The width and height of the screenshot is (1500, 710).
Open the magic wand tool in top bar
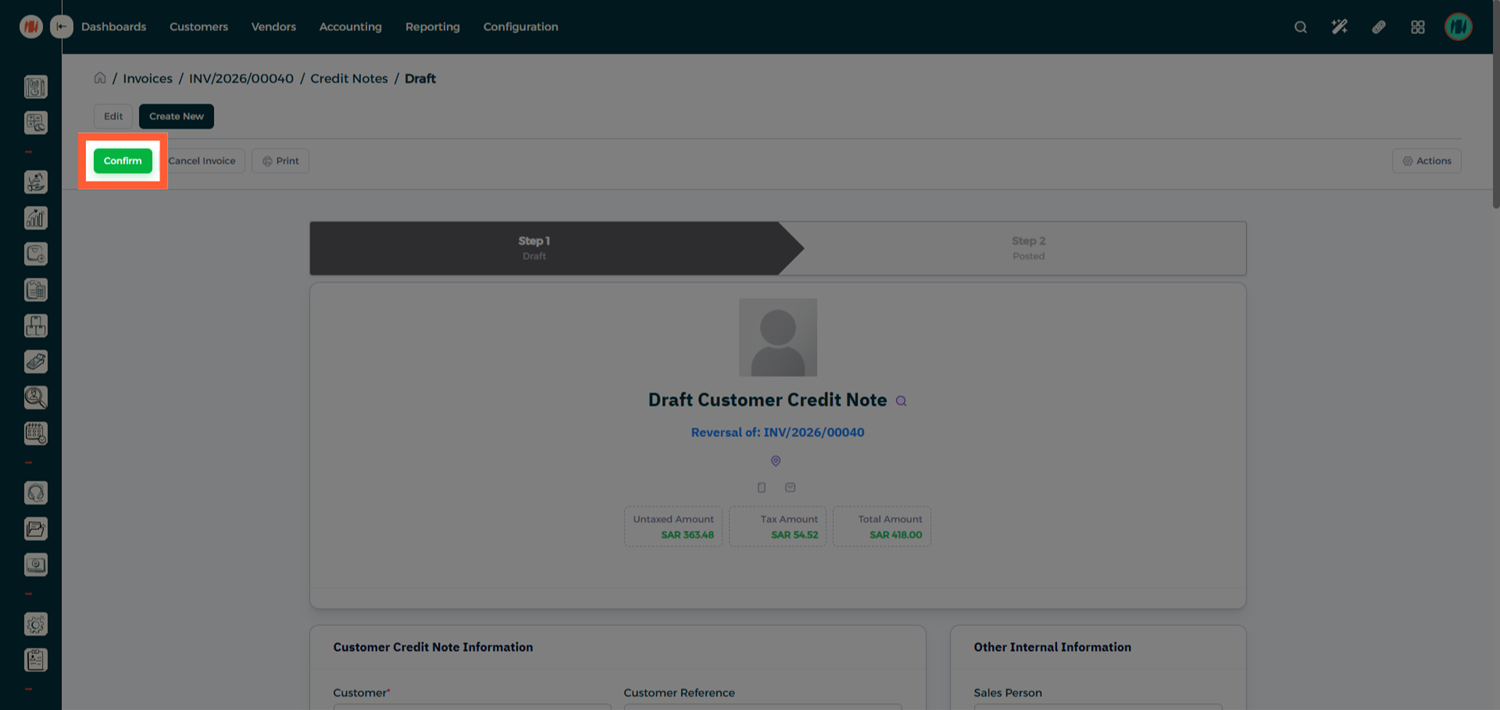pyautogui.click(x=1339, y=27)
